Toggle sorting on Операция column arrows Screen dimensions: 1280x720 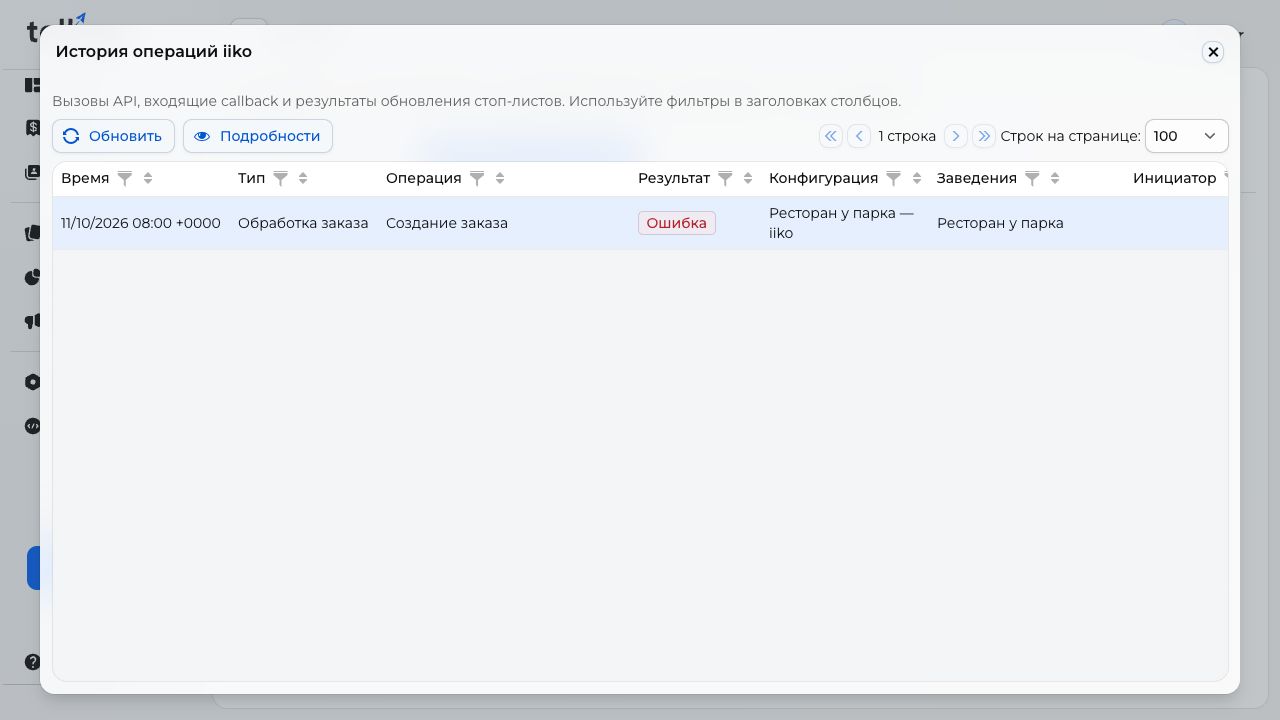coord(500,178)
